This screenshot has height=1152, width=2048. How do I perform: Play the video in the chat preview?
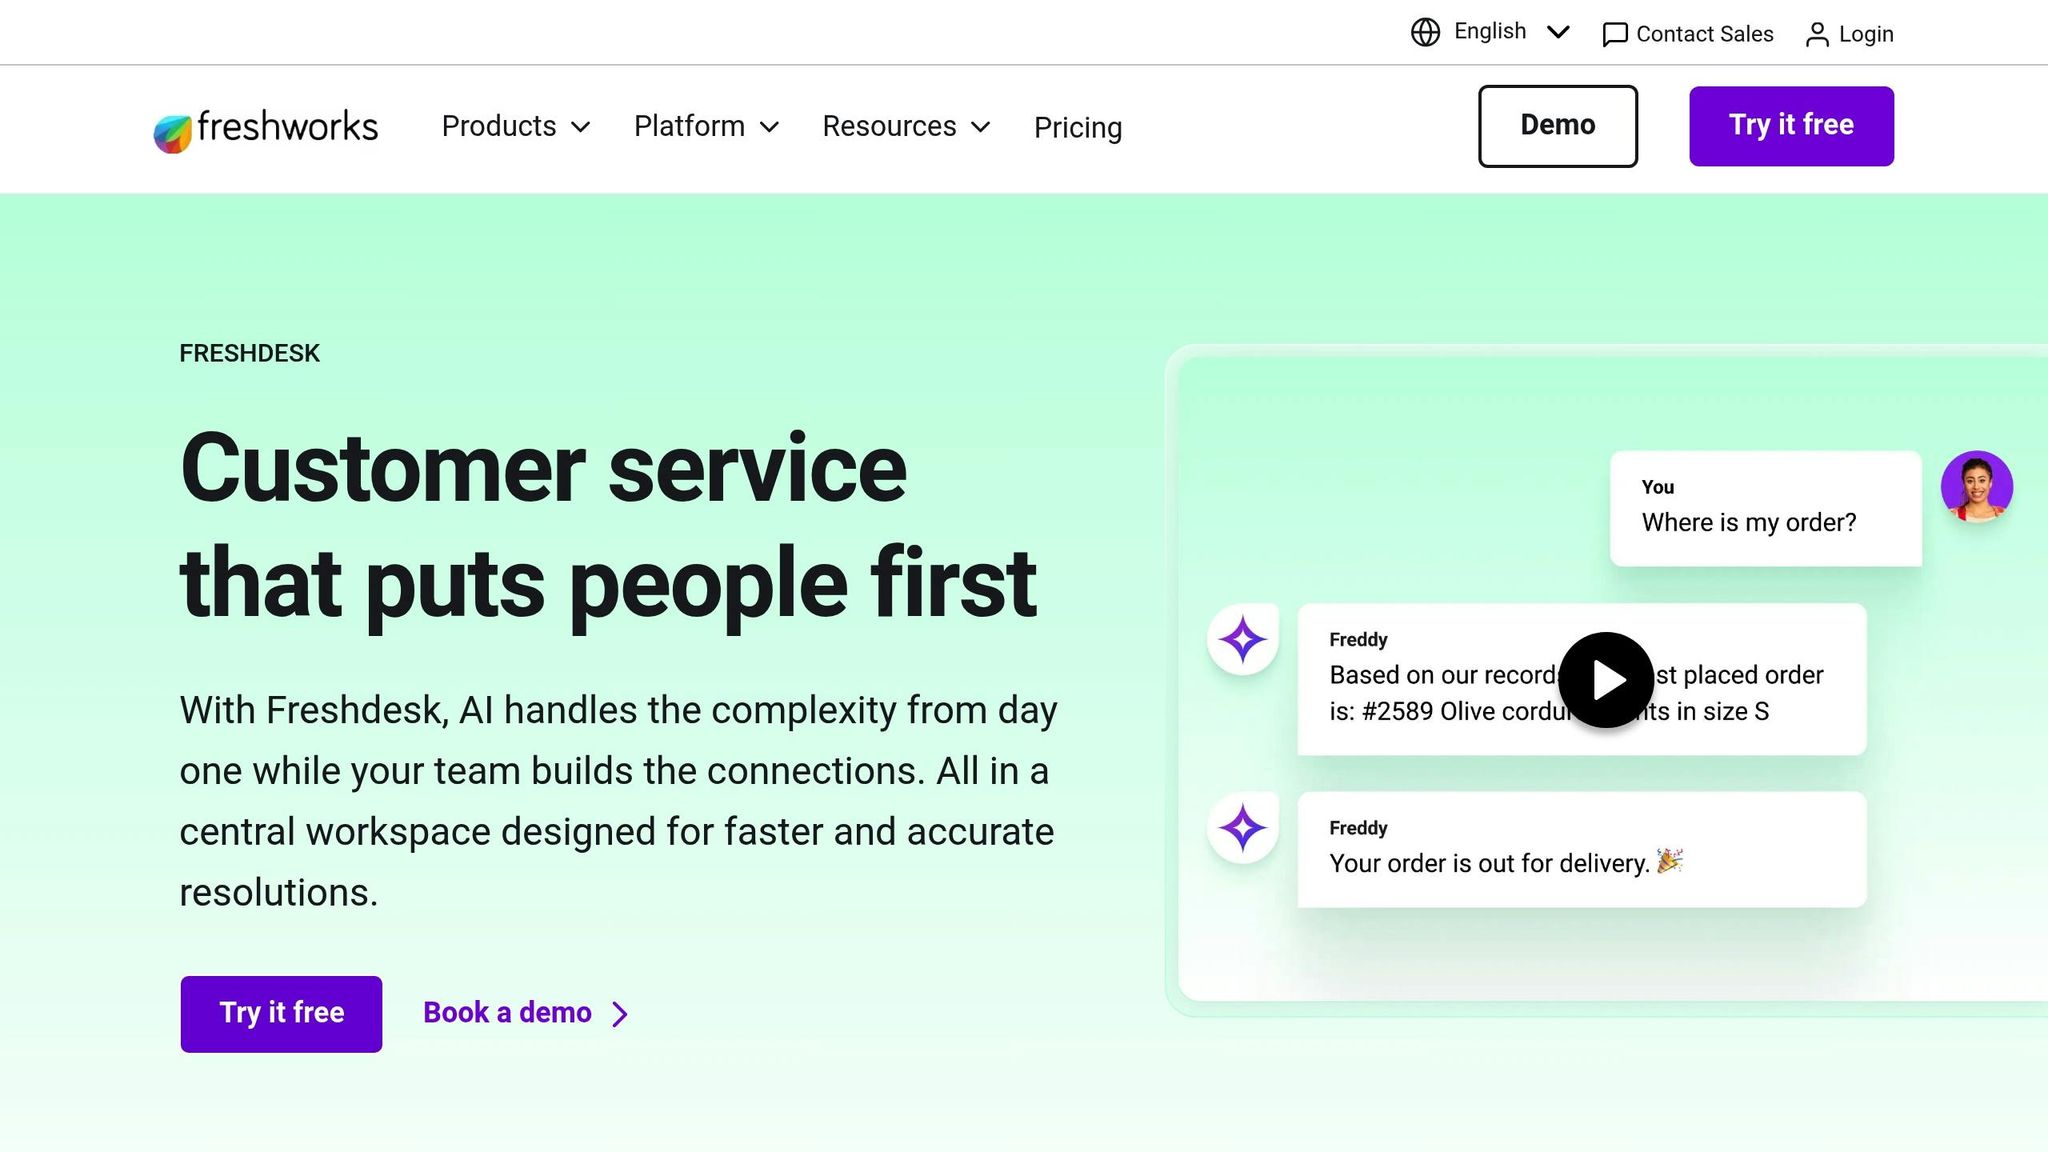coord(1605,678)
